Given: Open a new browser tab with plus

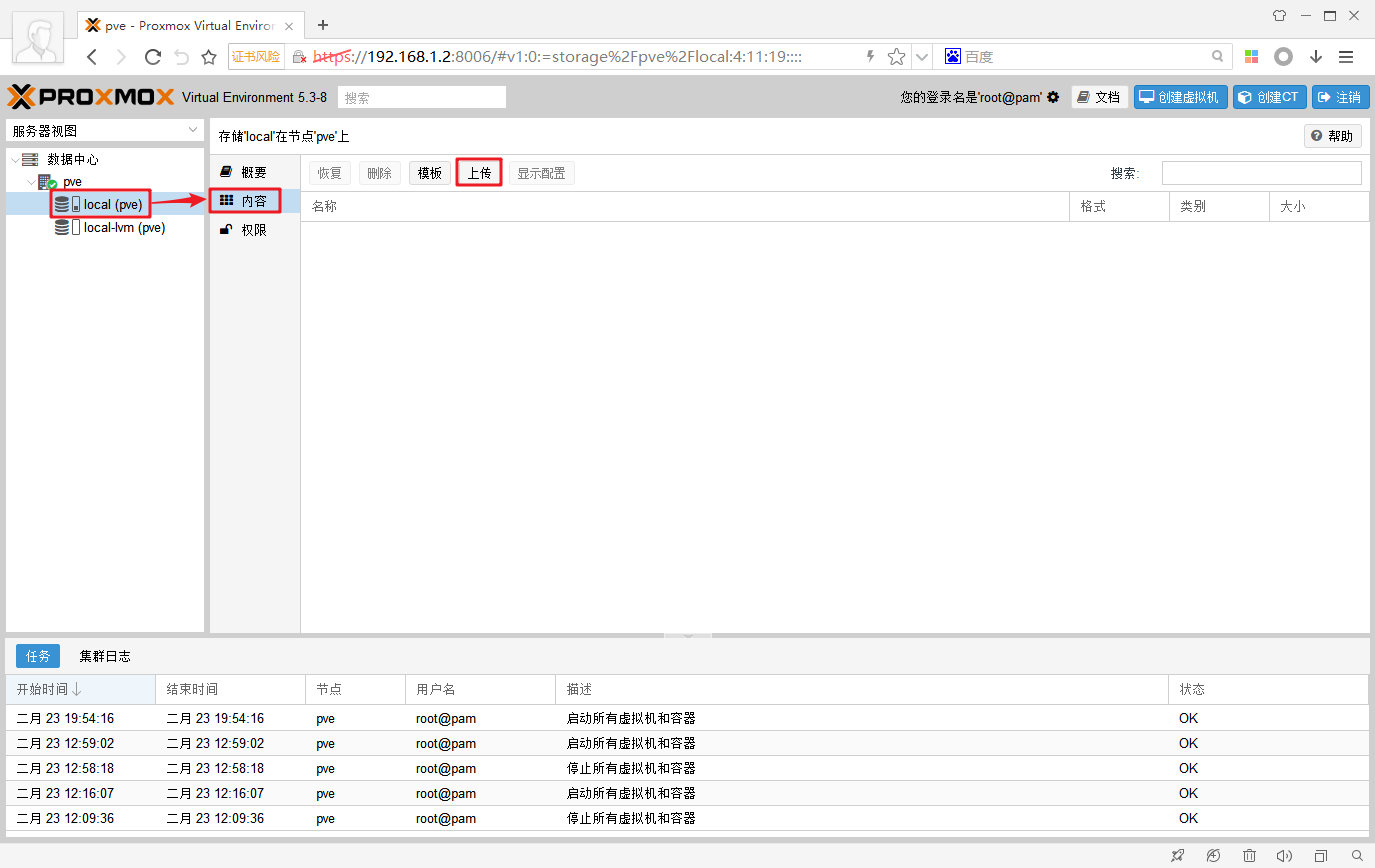Looking at the screenshot, I should point(322,25).
